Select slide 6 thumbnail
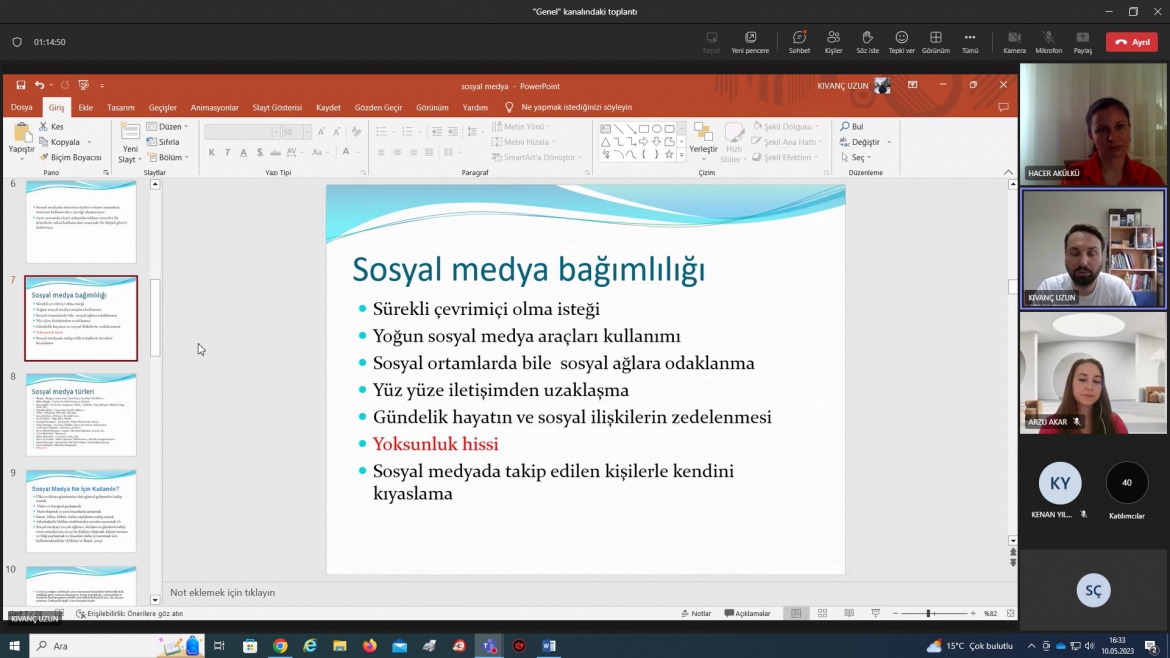The height and width of the screenshot is (658, 1170). [x=81, y=222]
